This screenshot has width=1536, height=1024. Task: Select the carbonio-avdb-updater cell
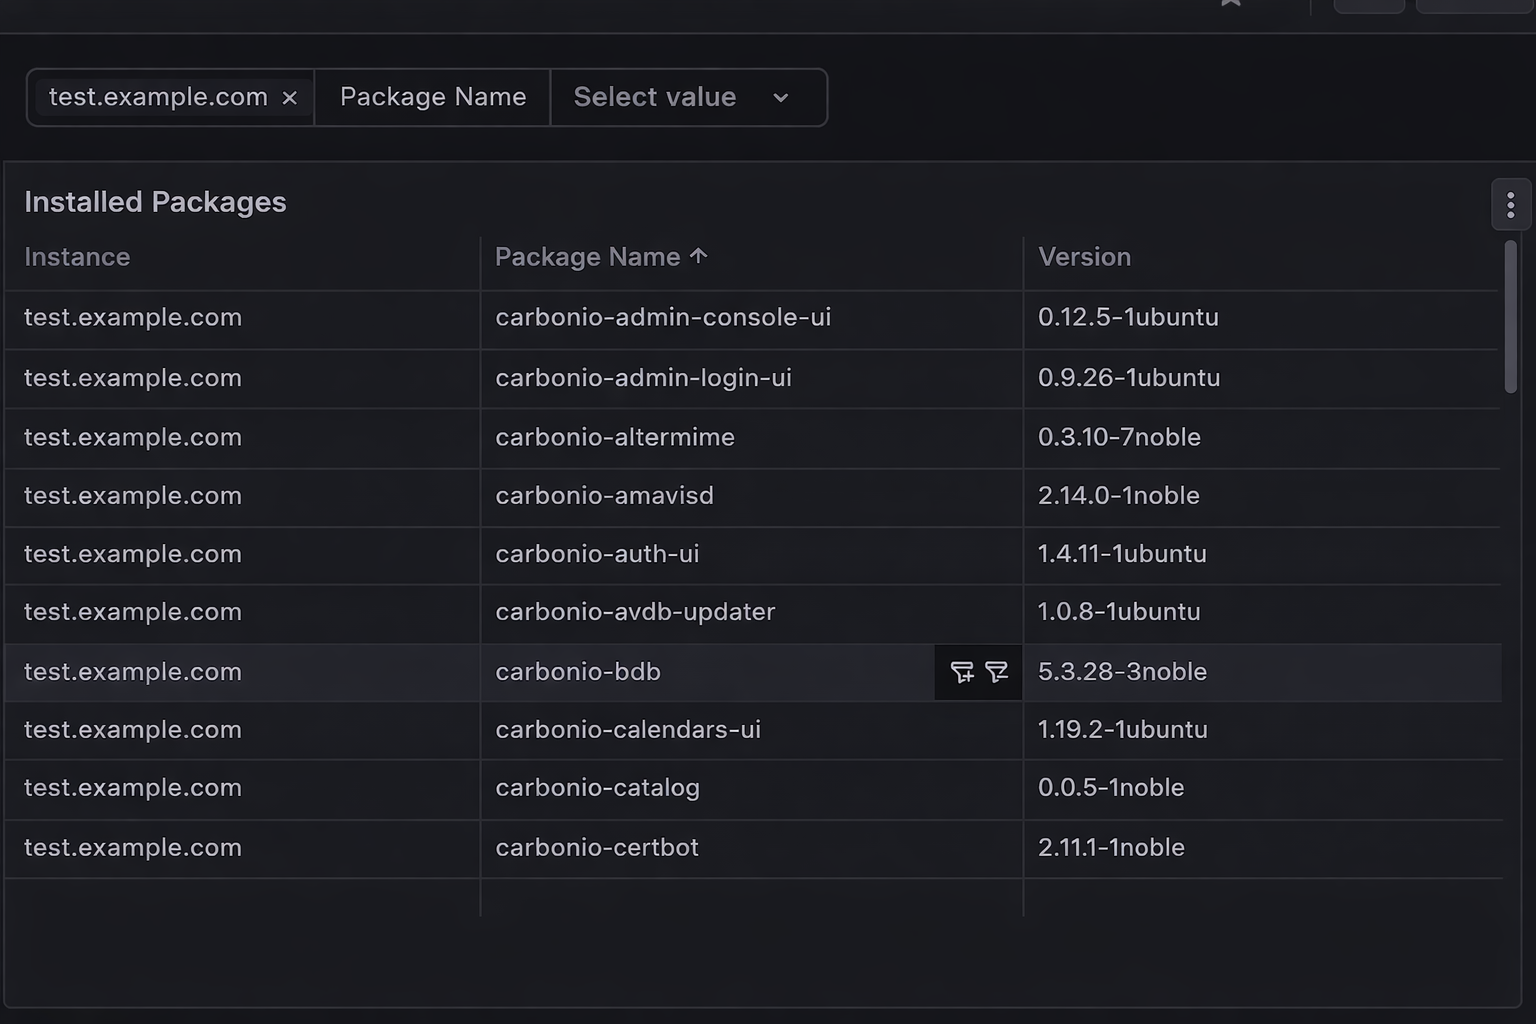coord(751,612)
